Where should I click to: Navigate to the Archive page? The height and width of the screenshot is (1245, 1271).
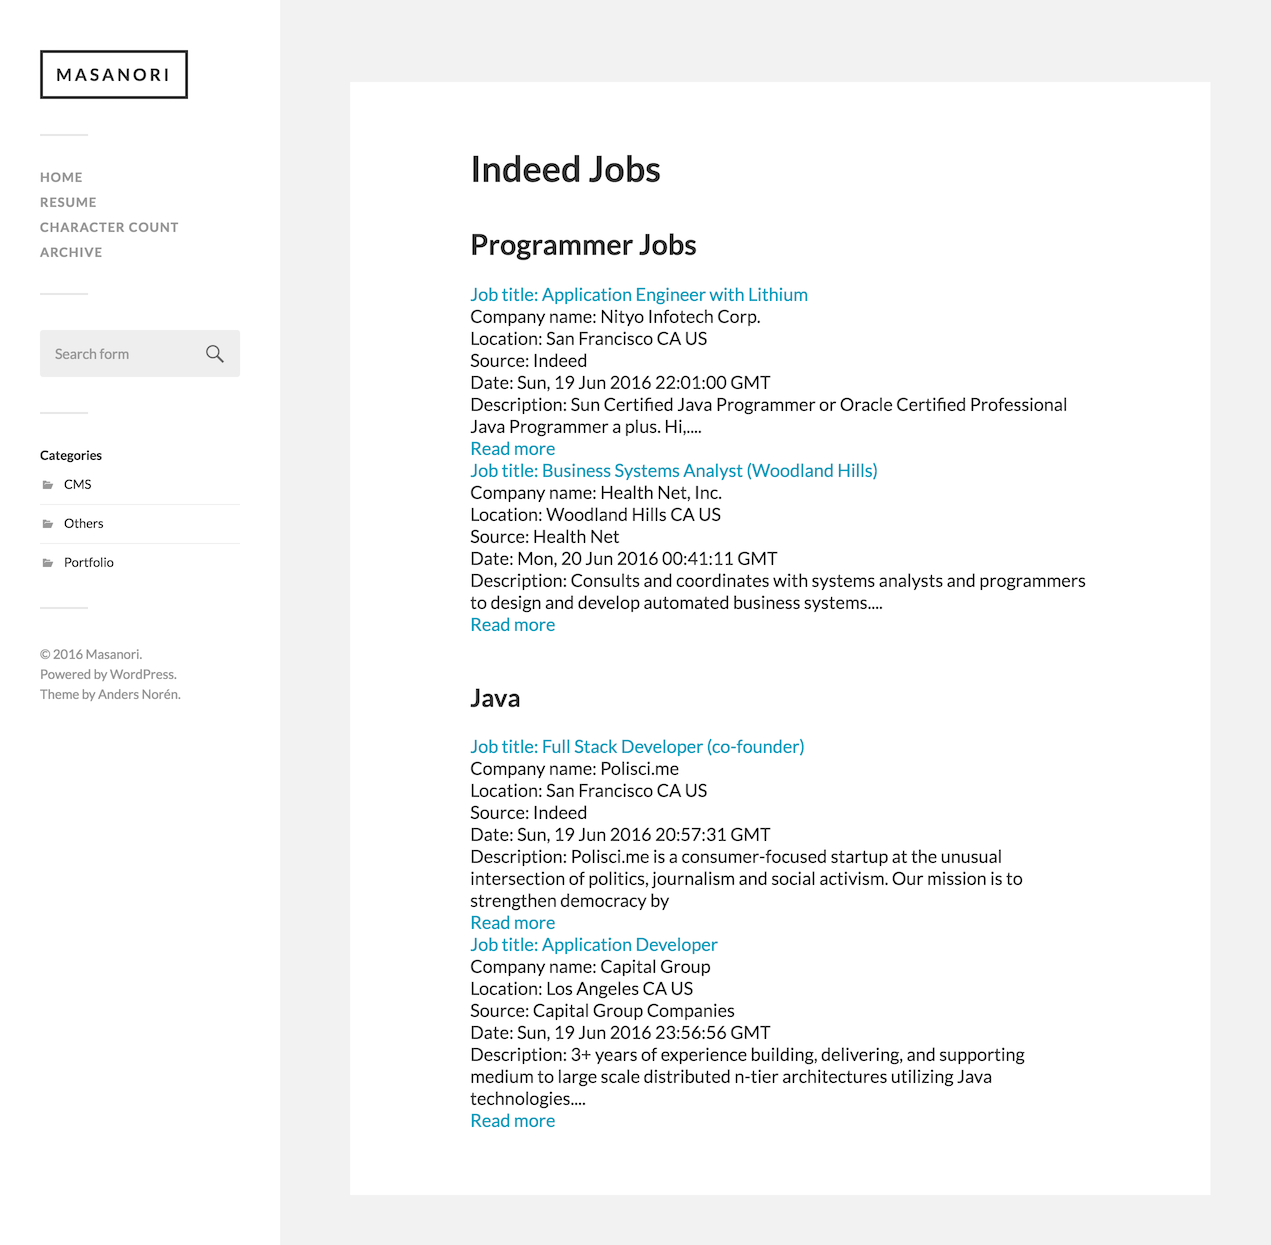pyautogui.click(x=71, y=252)
